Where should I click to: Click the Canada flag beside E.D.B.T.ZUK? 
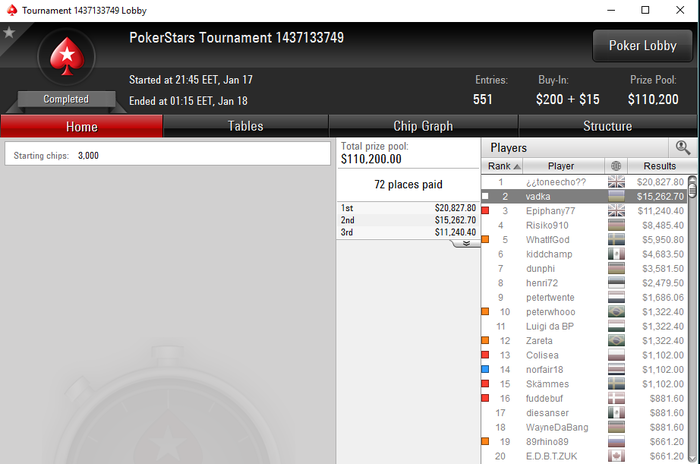tap(616, 456)
